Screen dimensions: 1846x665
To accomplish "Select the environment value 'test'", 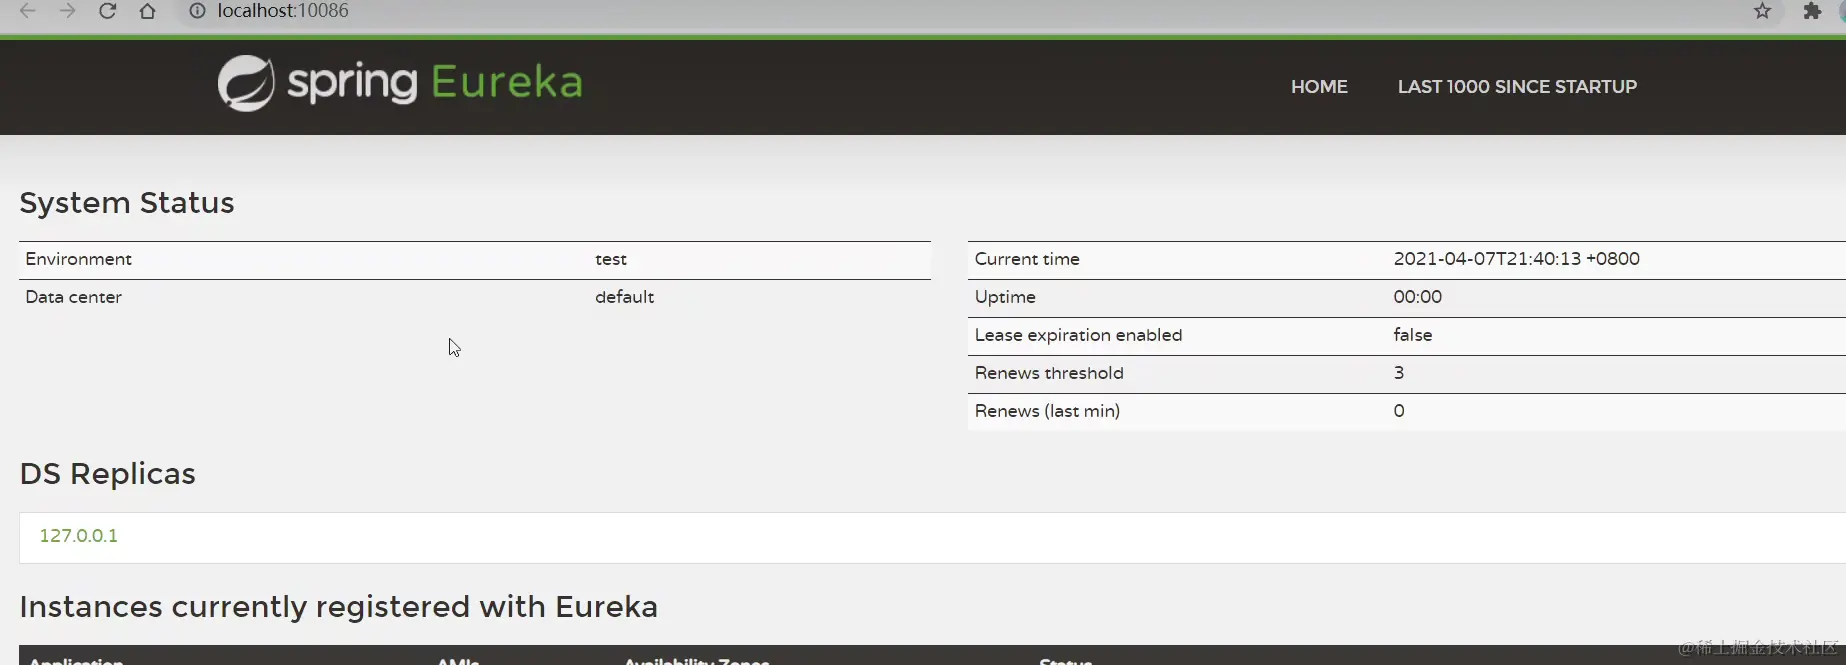I will (x=611, y=260).
